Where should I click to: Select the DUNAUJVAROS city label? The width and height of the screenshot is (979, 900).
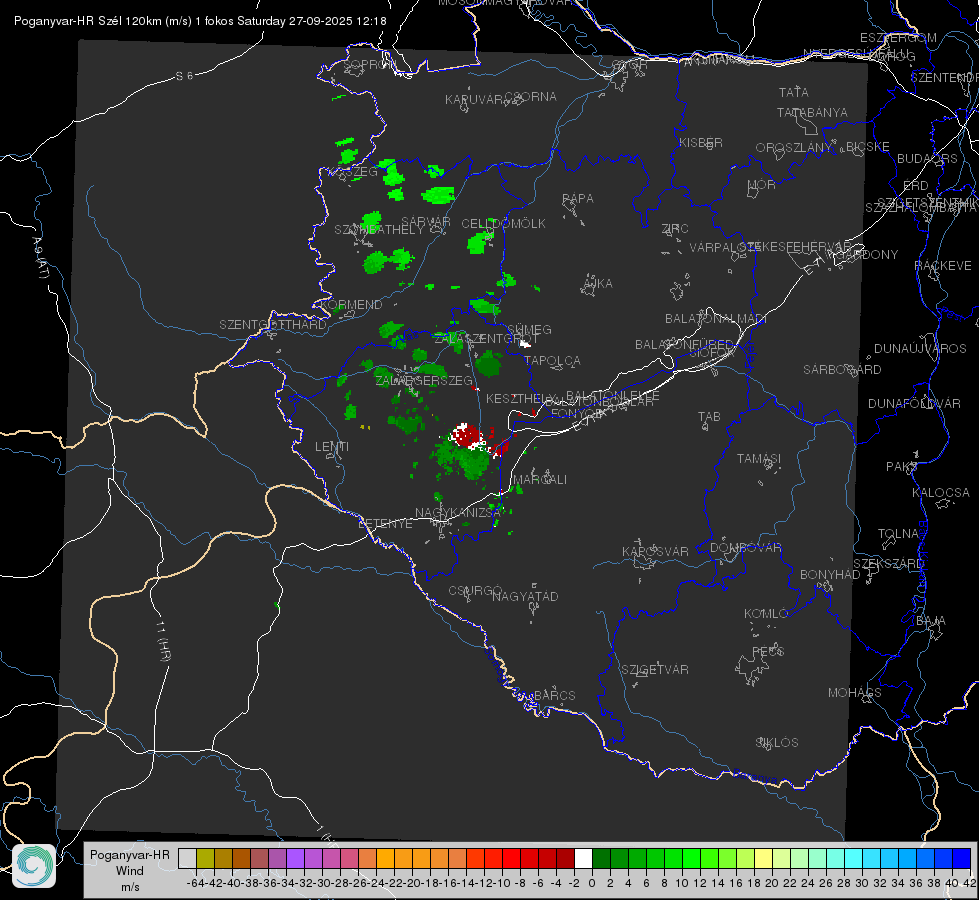(x=920, y=349)
